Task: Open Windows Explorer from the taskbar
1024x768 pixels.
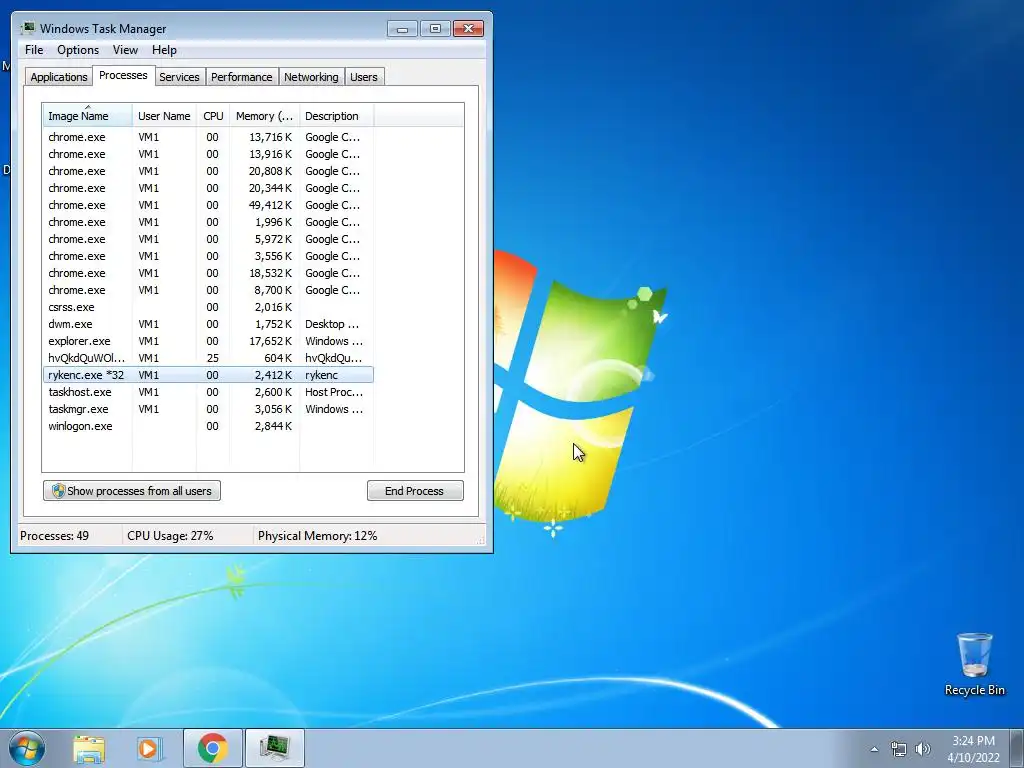Action: click(89, 748)
